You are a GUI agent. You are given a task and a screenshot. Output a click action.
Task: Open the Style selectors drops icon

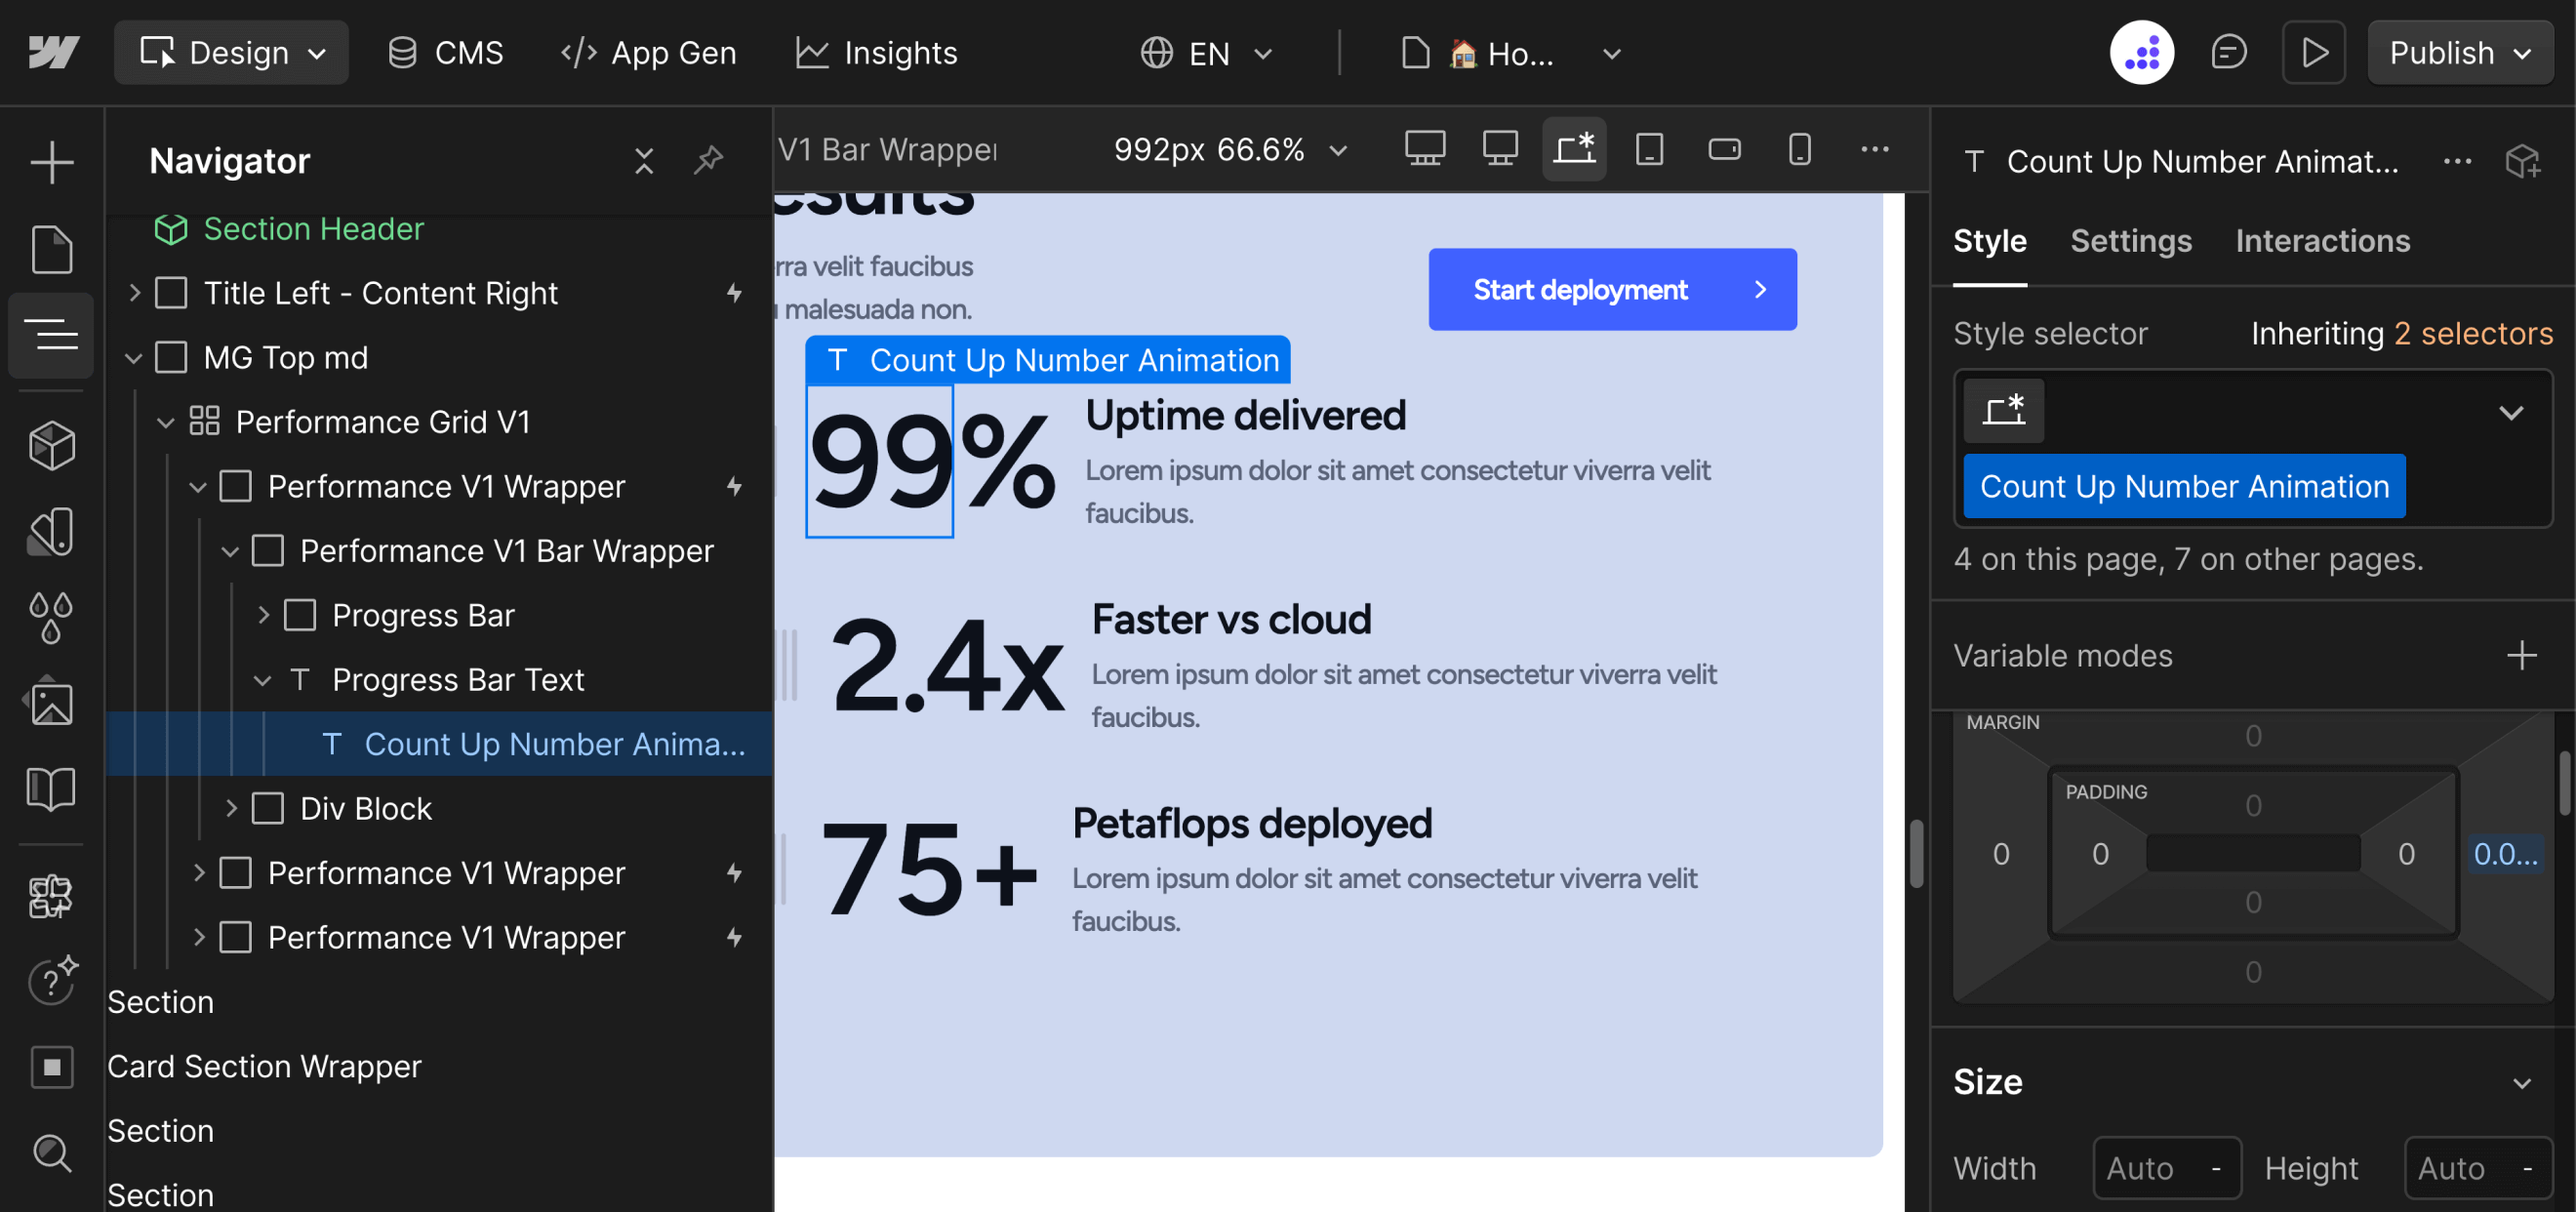tap(51, 617)
